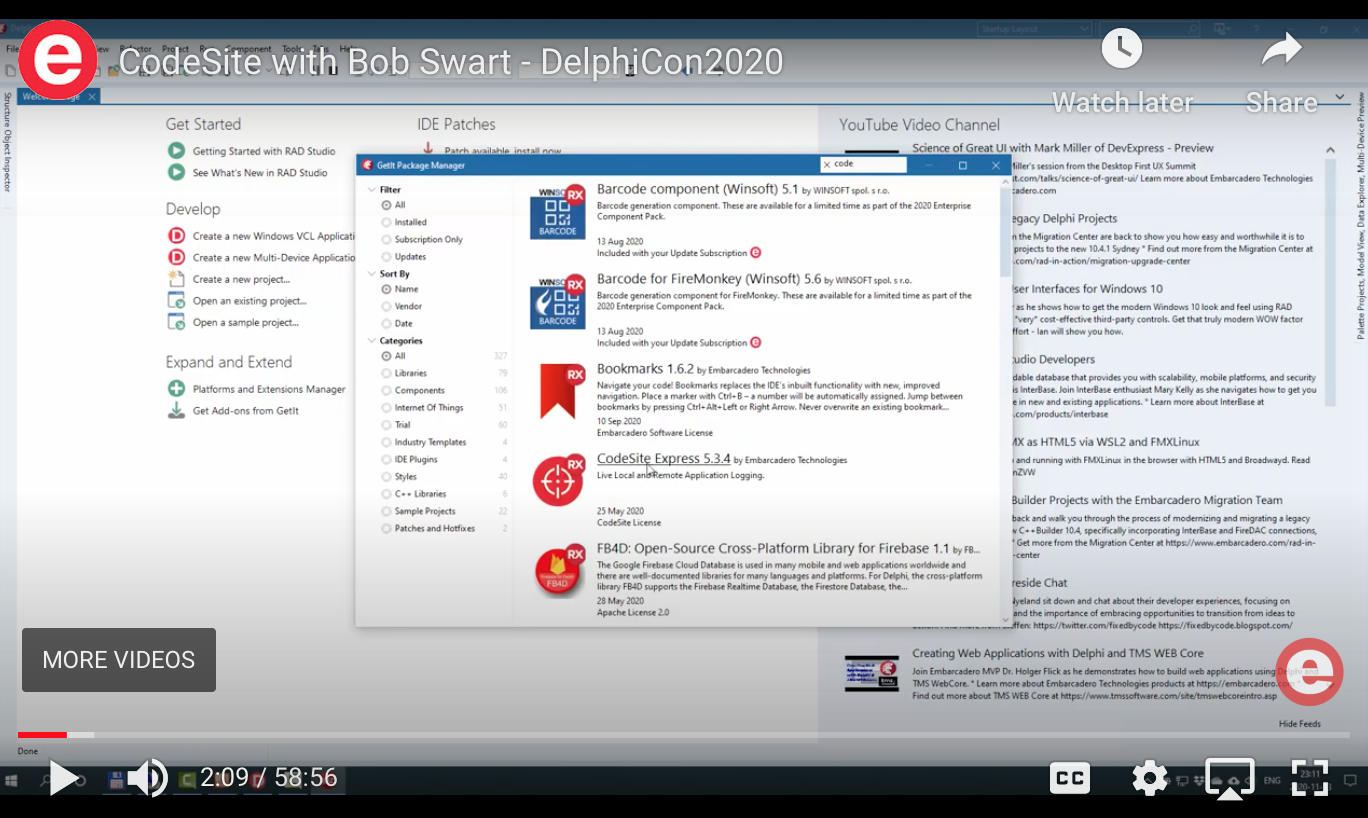Click the Share arrow icon
1368x818 pixels.
tap(1281, 49)
